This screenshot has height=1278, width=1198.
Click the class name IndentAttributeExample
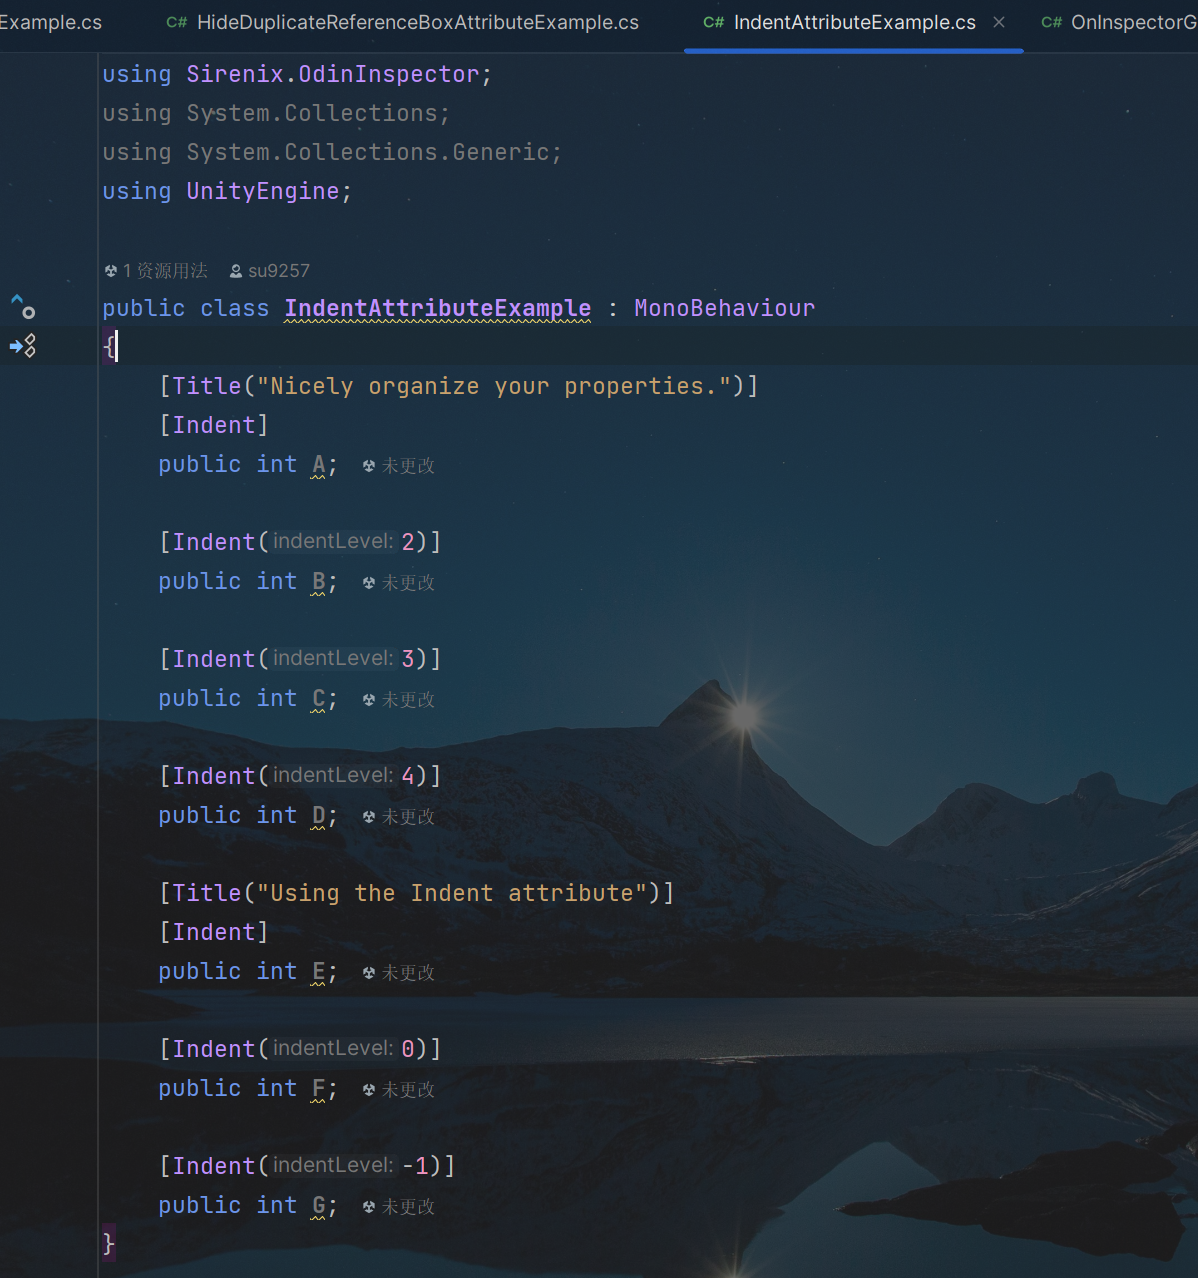[x=438, y=308]
